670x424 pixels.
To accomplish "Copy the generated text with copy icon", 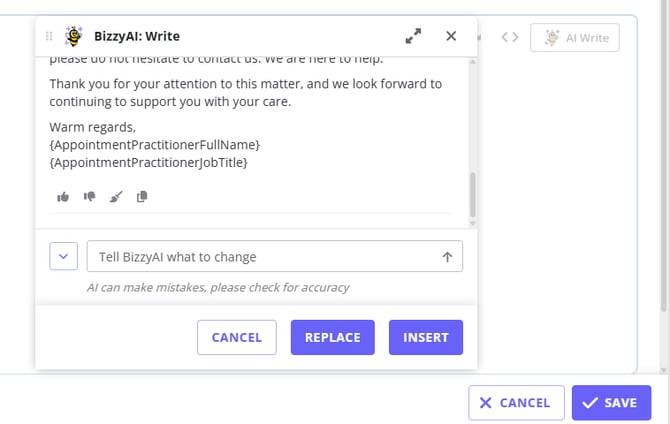I will tap(141, 197).
